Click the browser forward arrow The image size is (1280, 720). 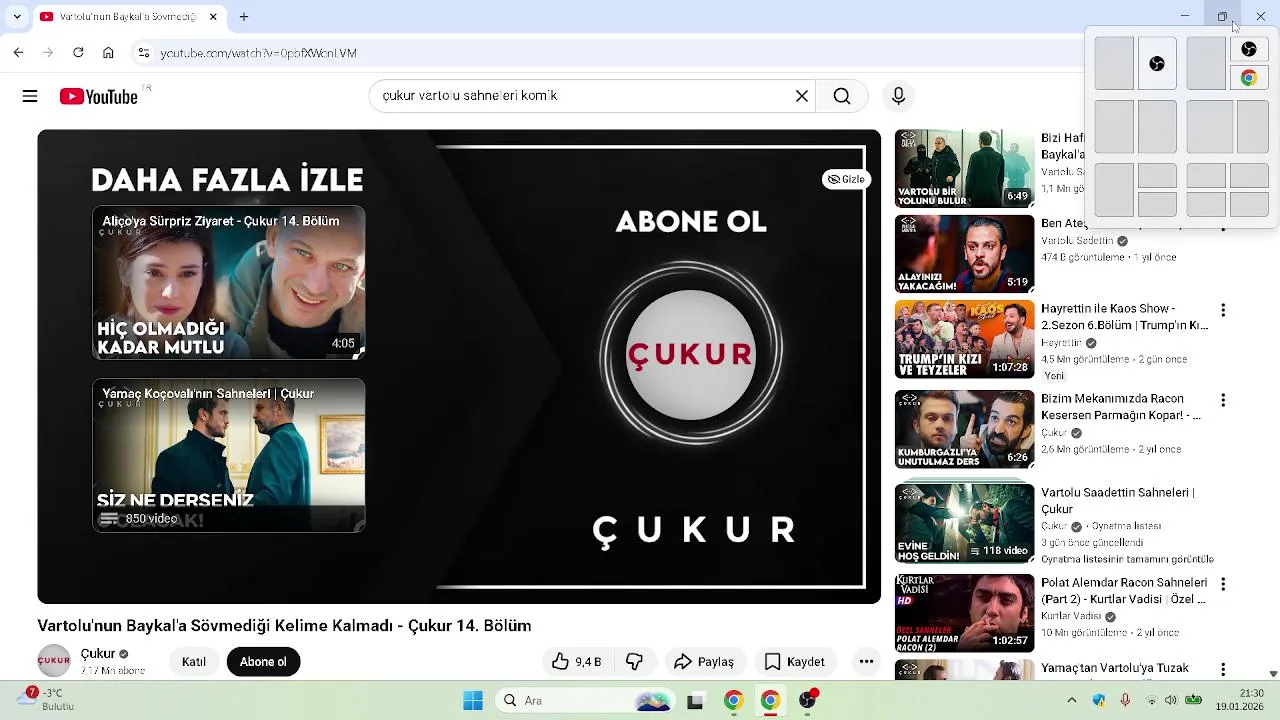coord(48,53)
